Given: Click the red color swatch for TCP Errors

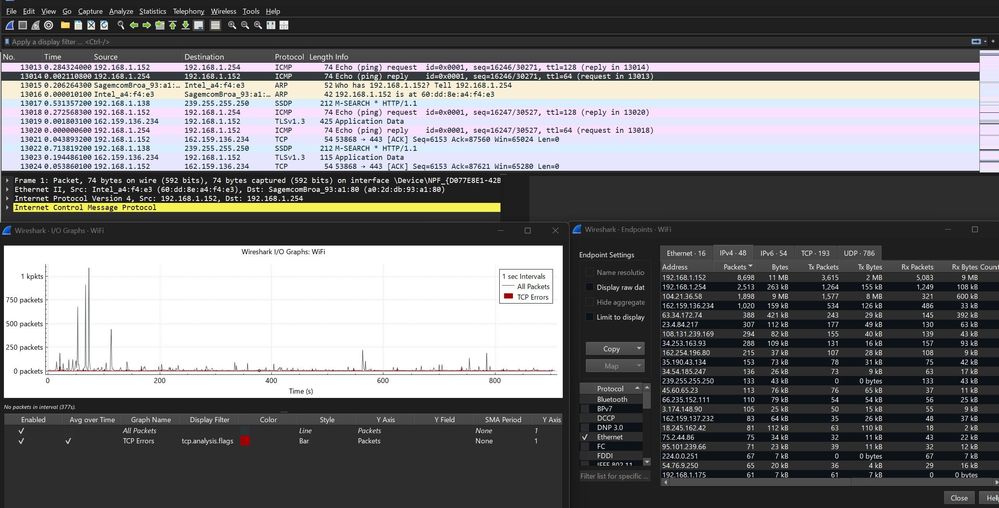Looking at the screenshot, I should tap(245, 440).
